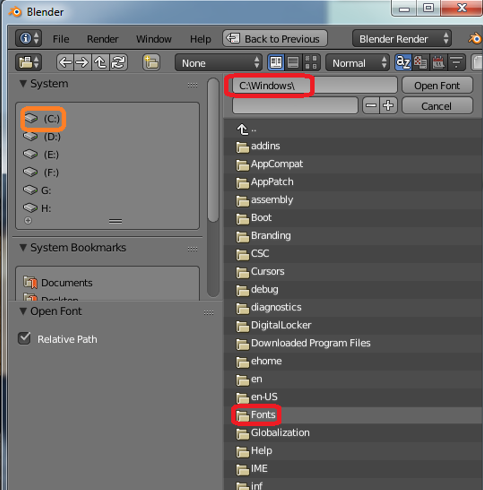The image size is (483, 490).
Task: Open the File menu
Action: pyautogui.click(x=61, y=39)
